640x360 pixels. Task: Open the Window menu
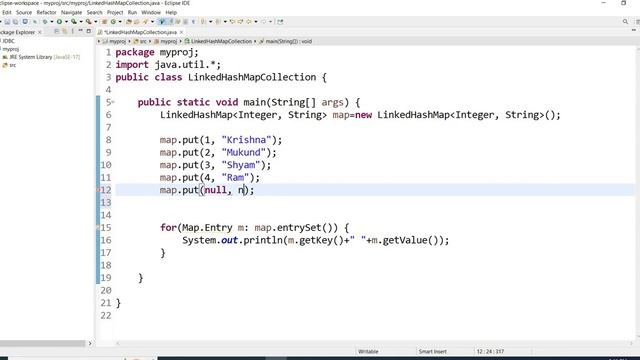151,12
